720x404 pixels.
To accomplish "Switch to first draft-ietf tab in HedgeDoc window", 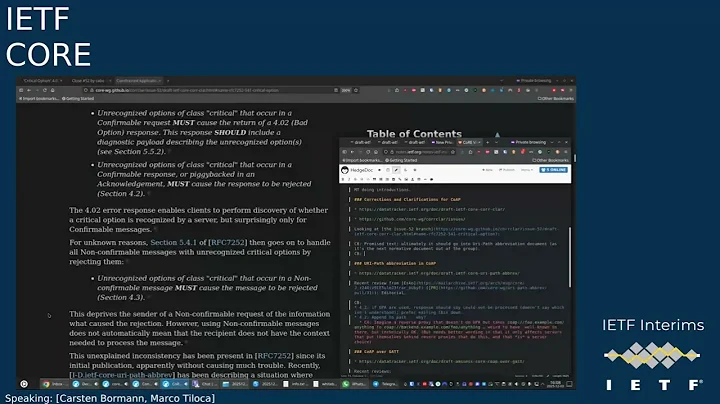I will pos(363,142).
